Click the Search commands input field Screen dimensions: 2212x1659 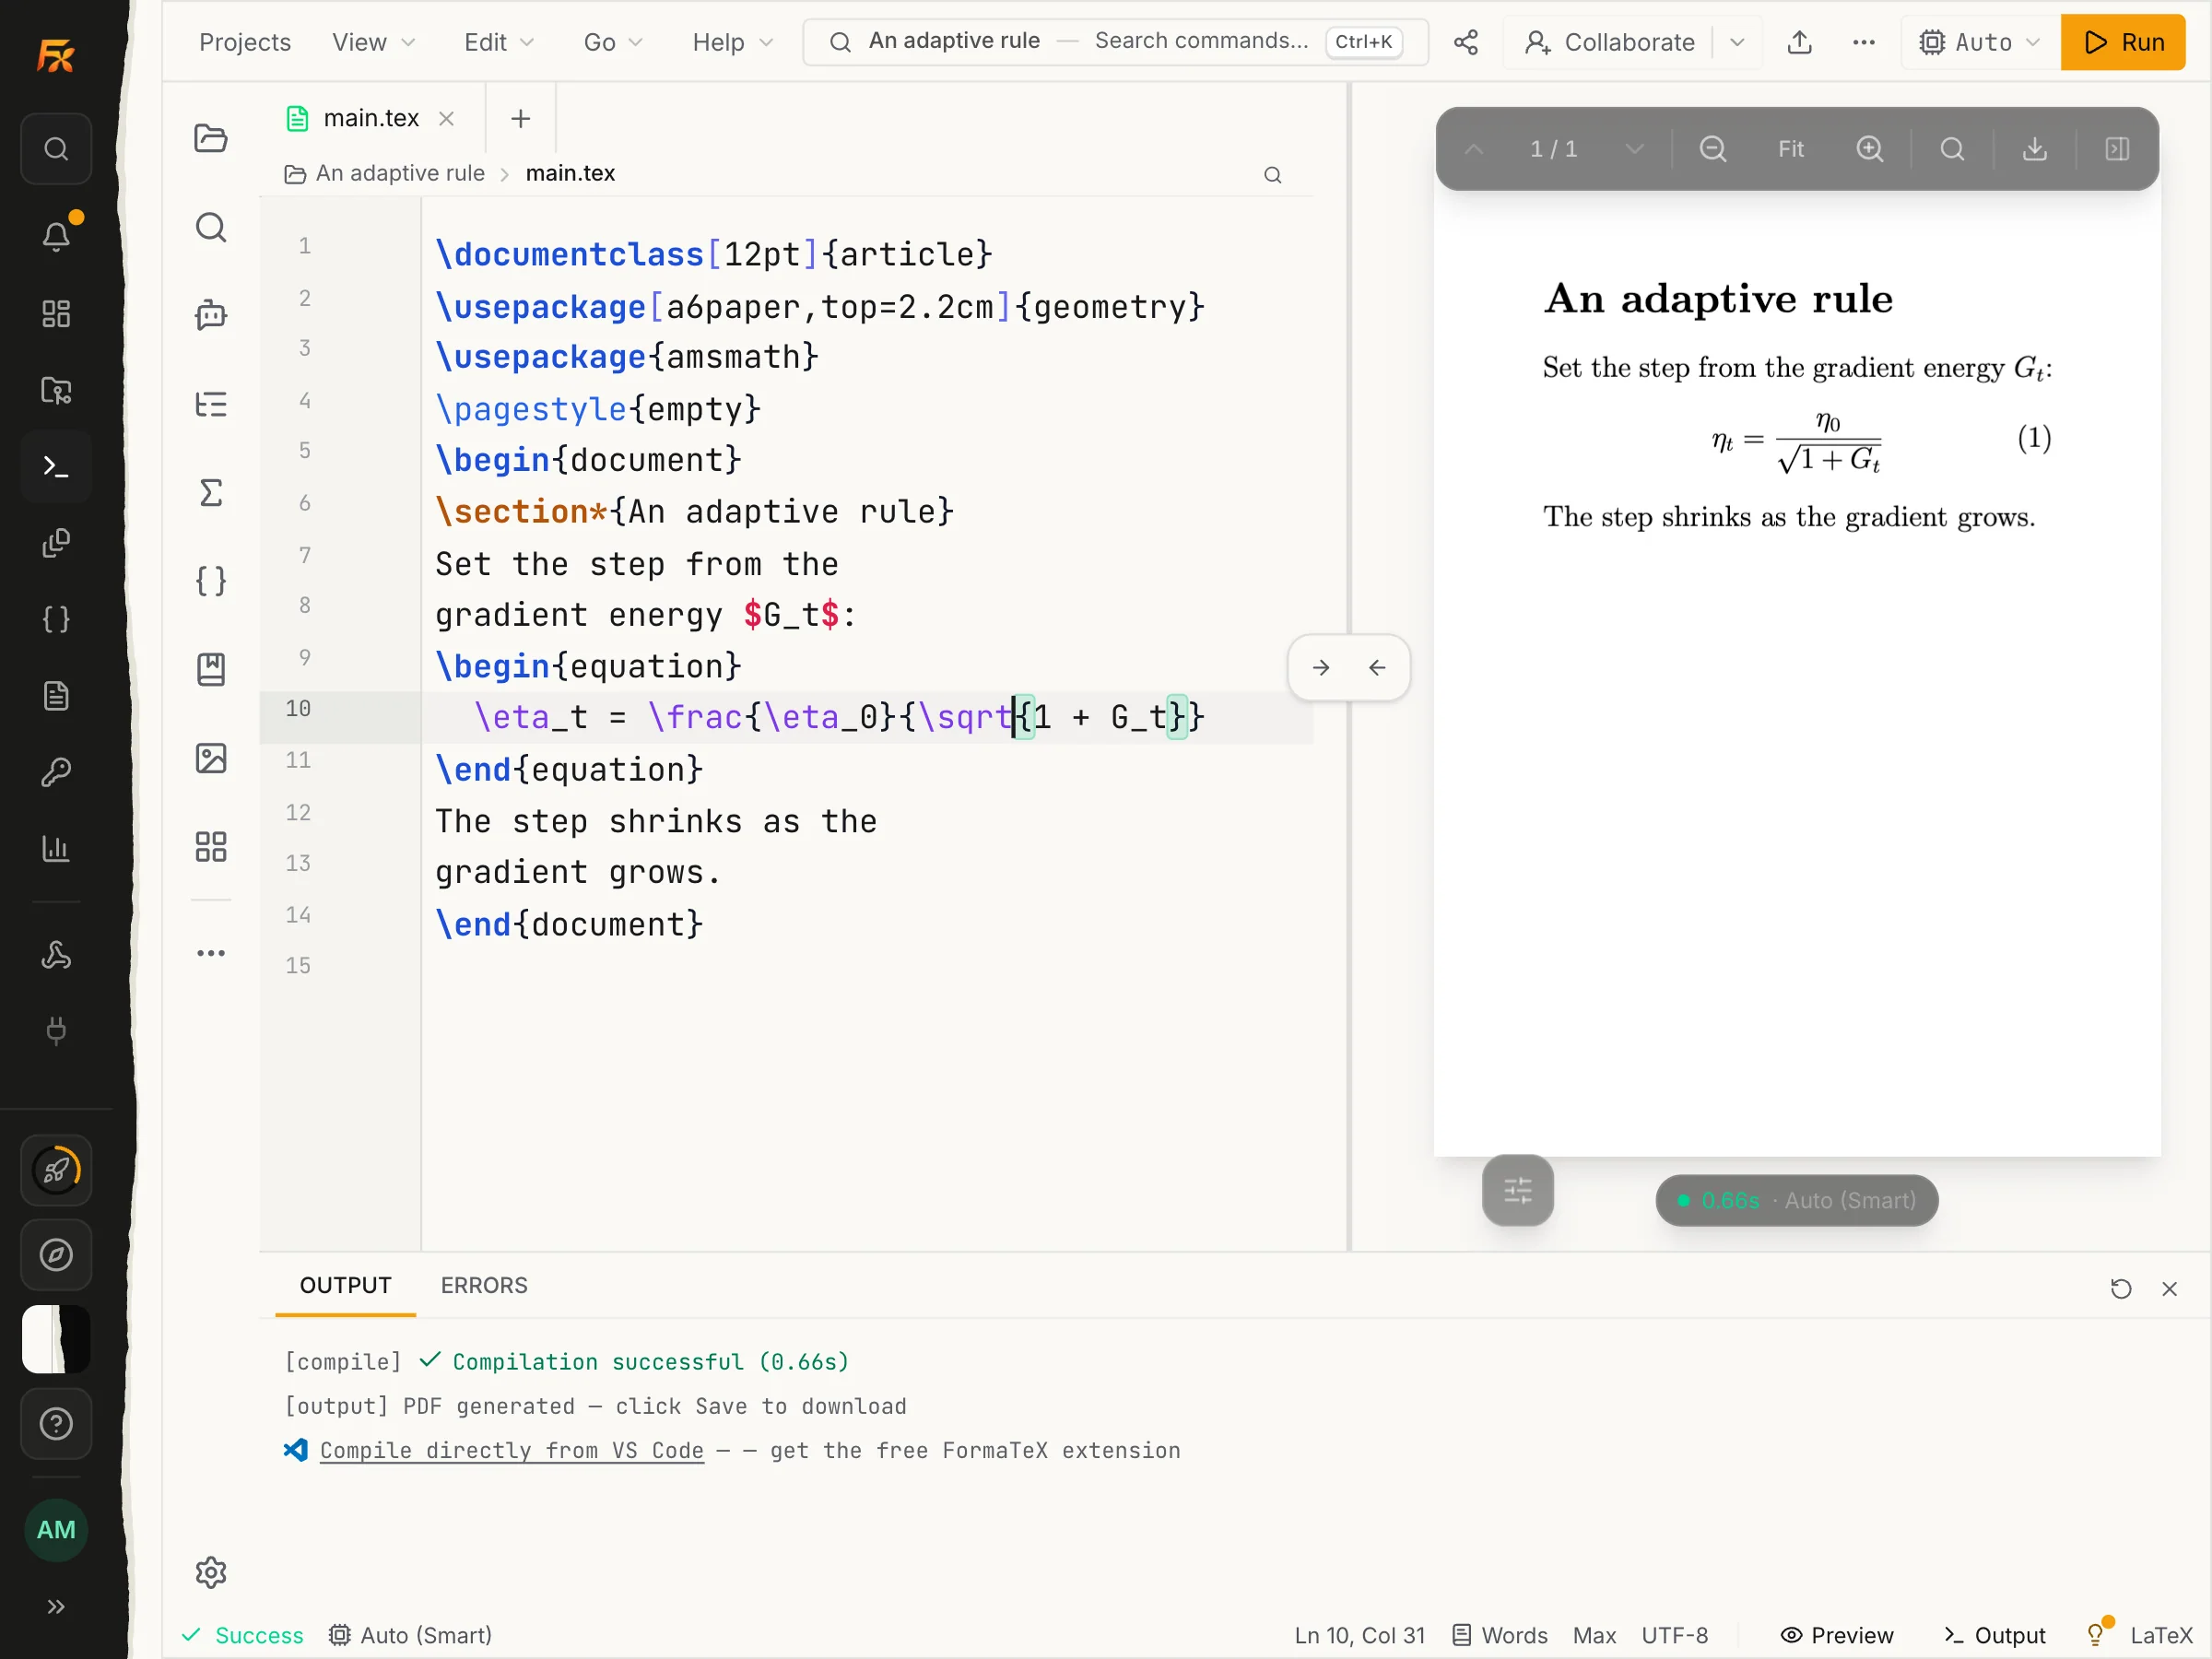click(x=1114, y=41)
